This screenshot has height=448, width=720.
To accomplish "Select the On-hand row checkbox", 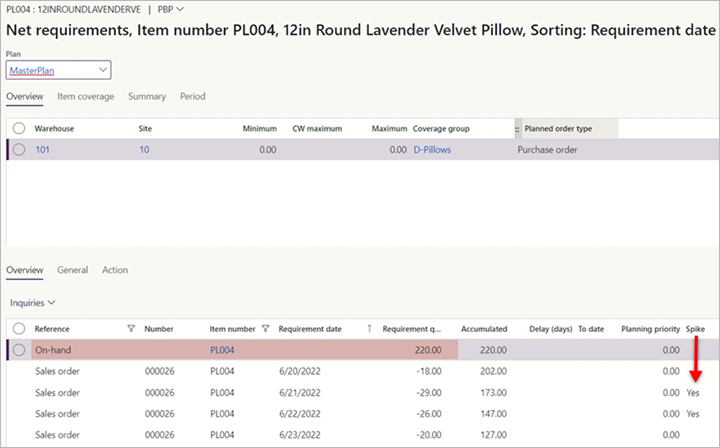I will pos(19,350).
